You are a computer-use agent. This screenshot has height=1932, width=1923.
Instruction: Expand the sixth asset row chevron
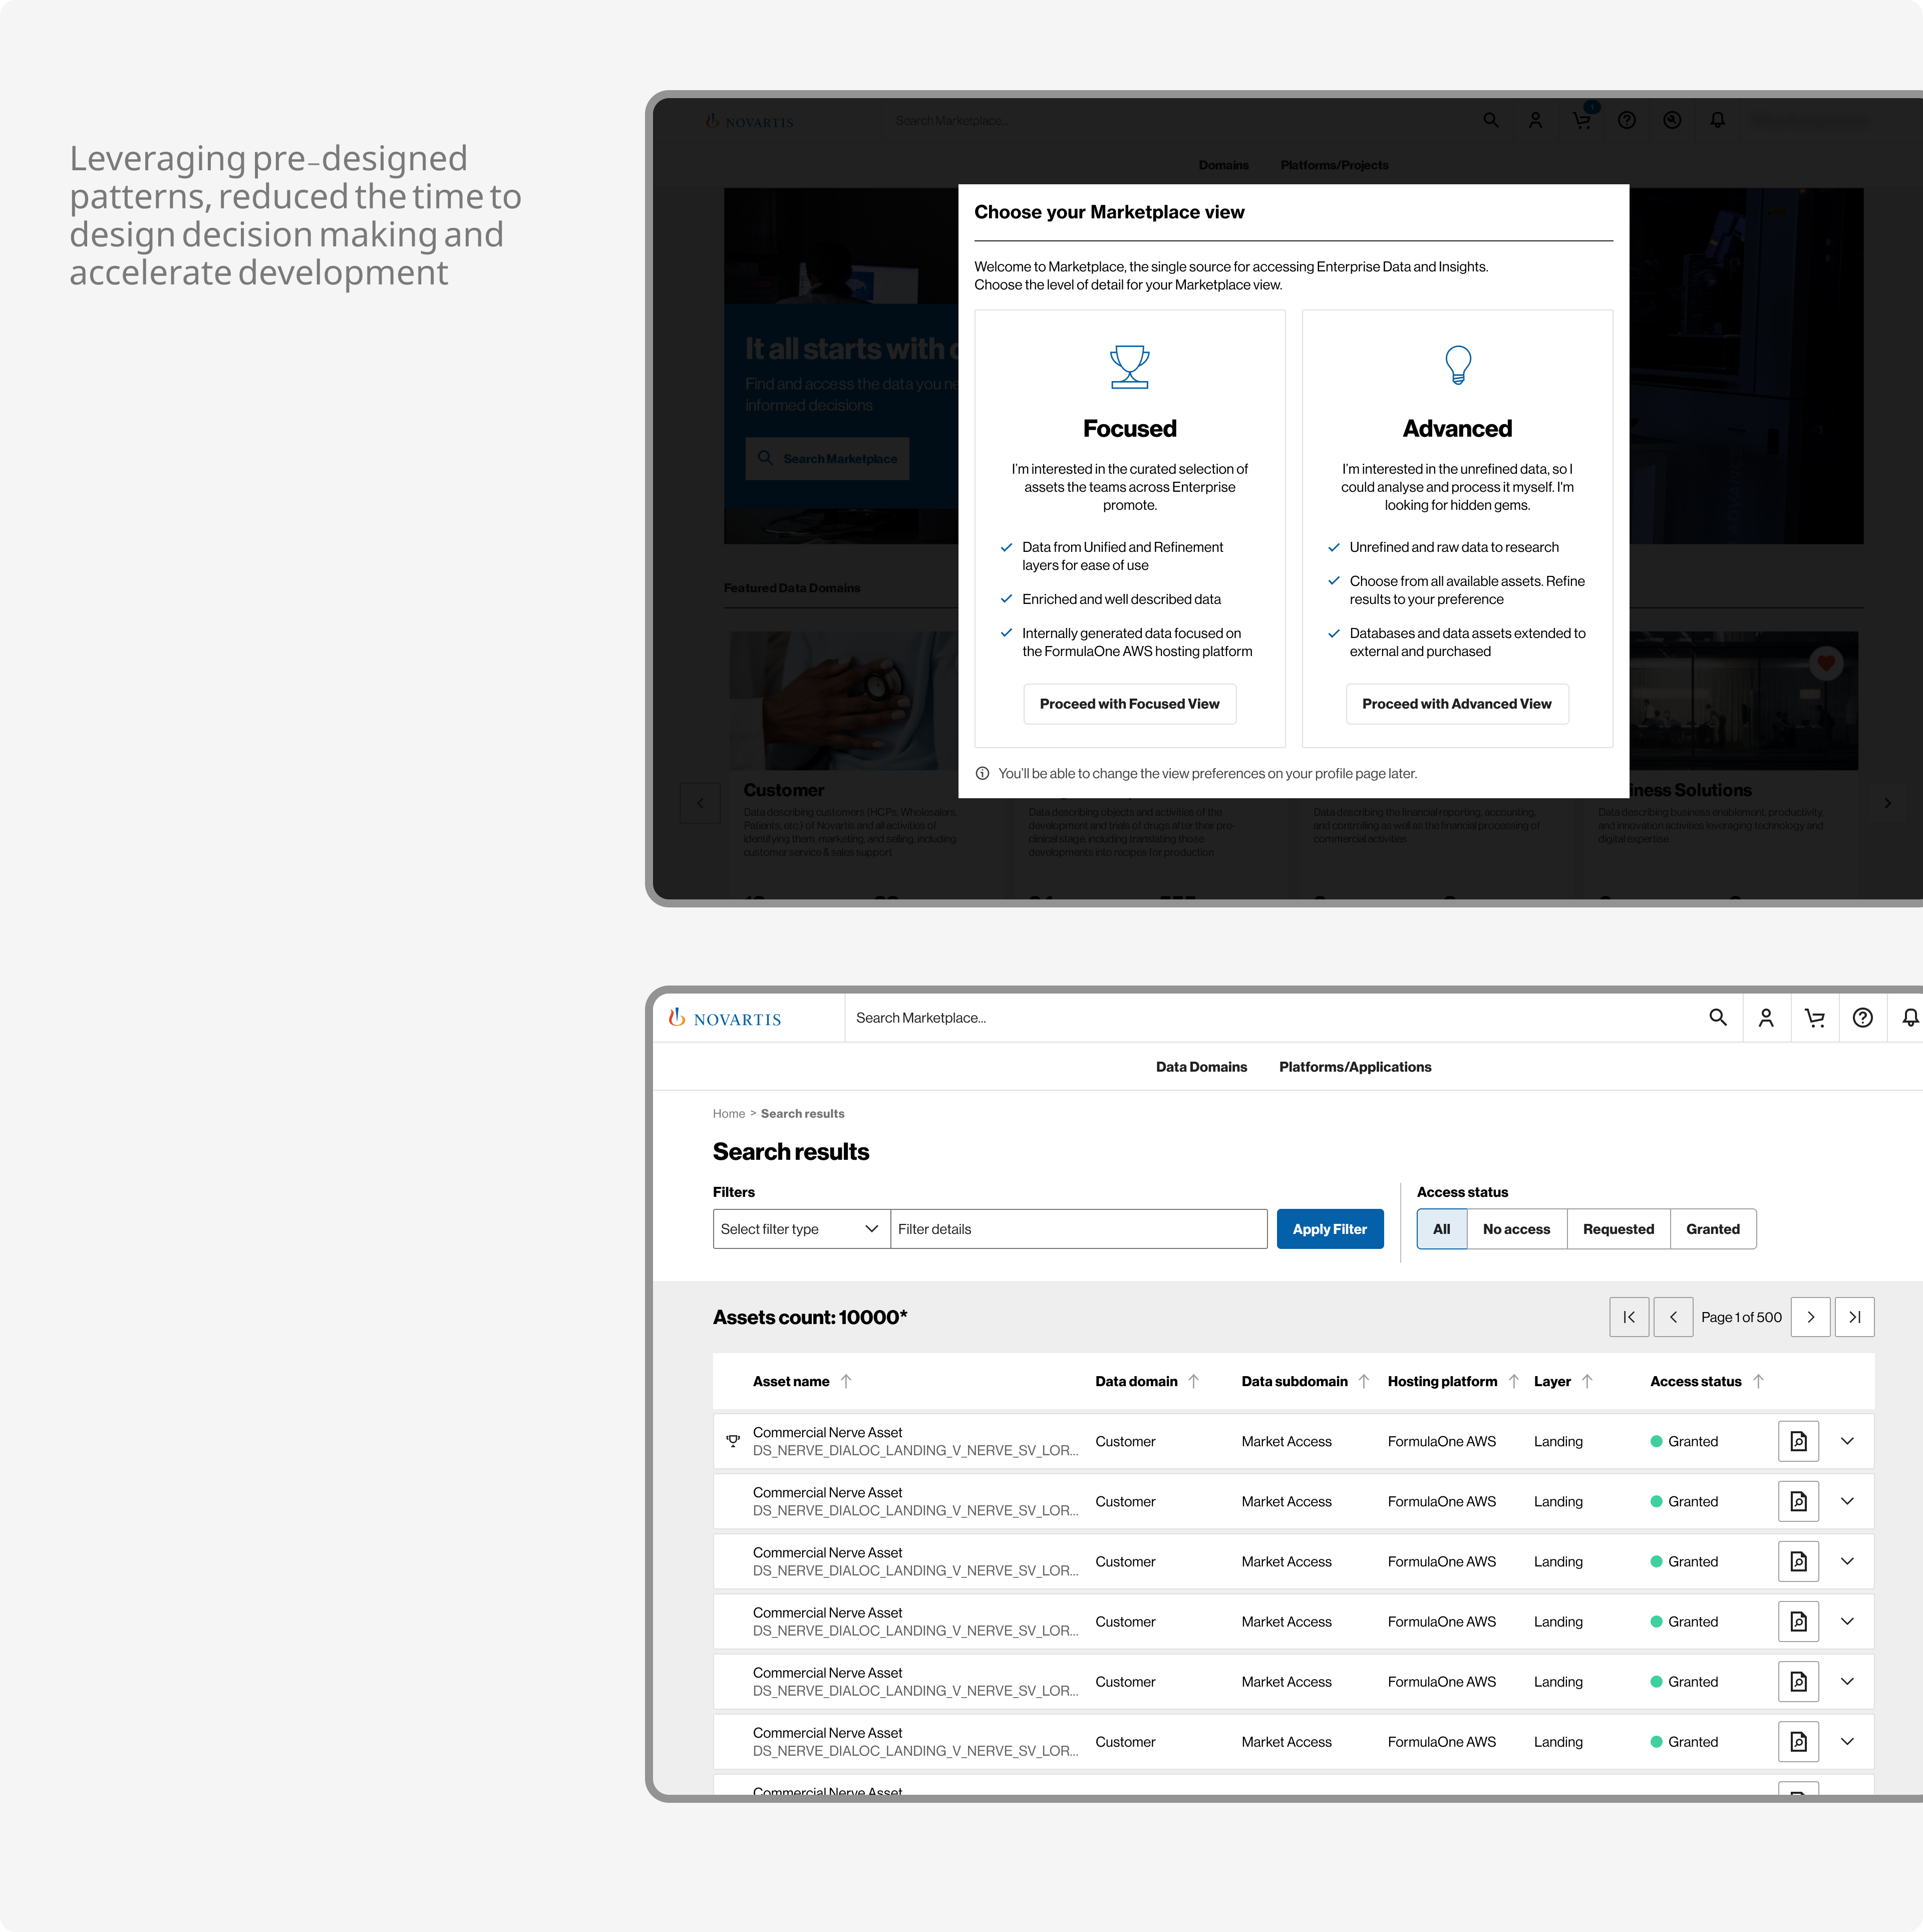tap(1847, 1741)
